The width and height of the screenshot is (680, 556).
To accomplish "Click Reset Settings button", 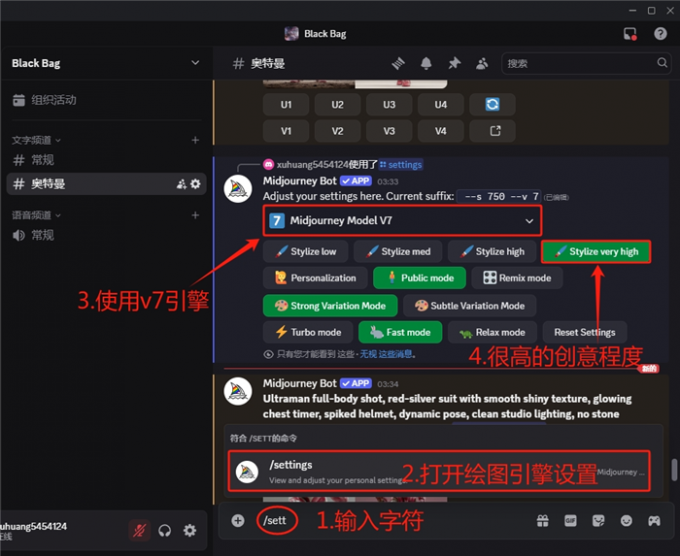I will (585, 332).
